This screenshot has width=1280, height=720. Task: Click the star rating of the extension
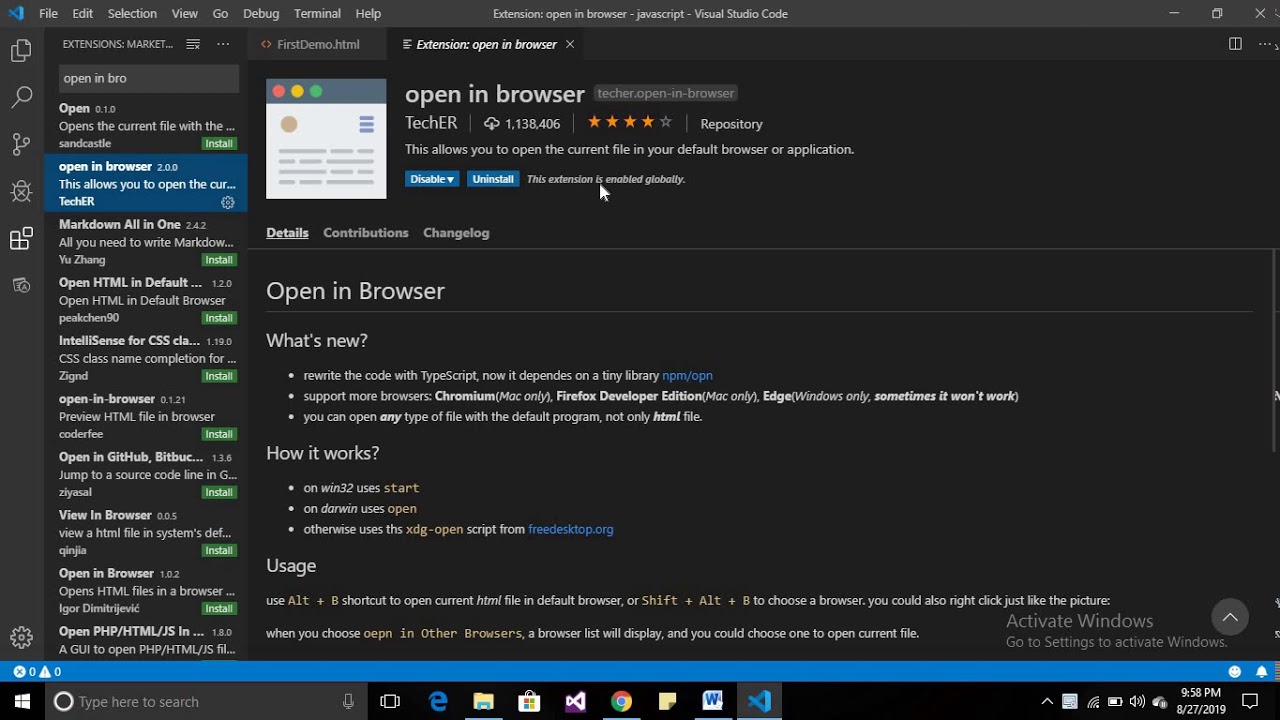629,122
